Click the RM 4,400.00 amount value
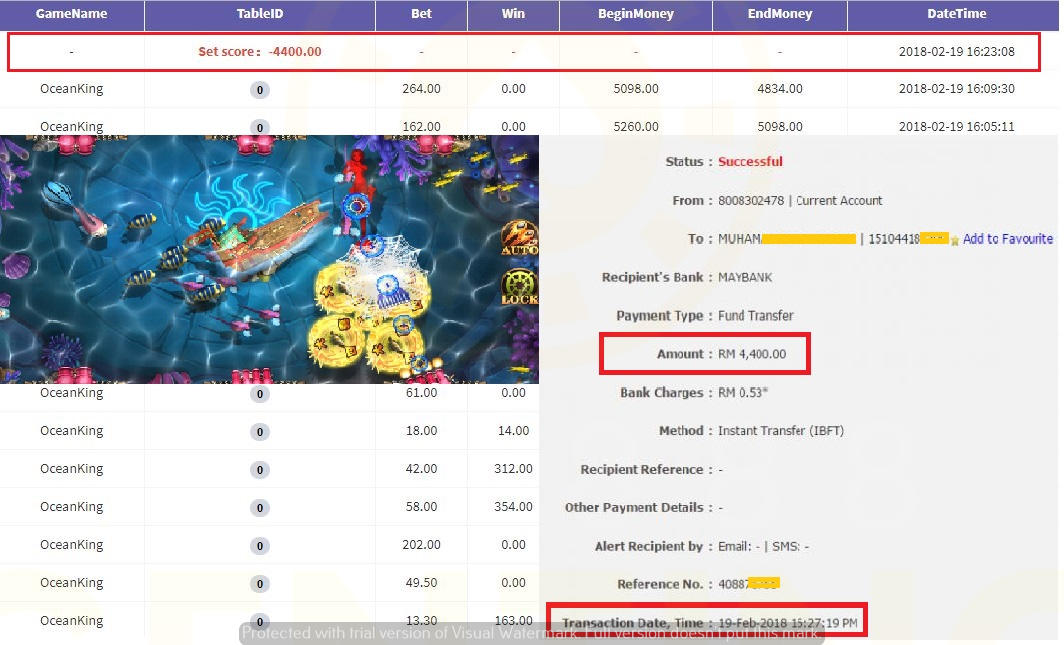The image size is (1064, 645). 752,354
